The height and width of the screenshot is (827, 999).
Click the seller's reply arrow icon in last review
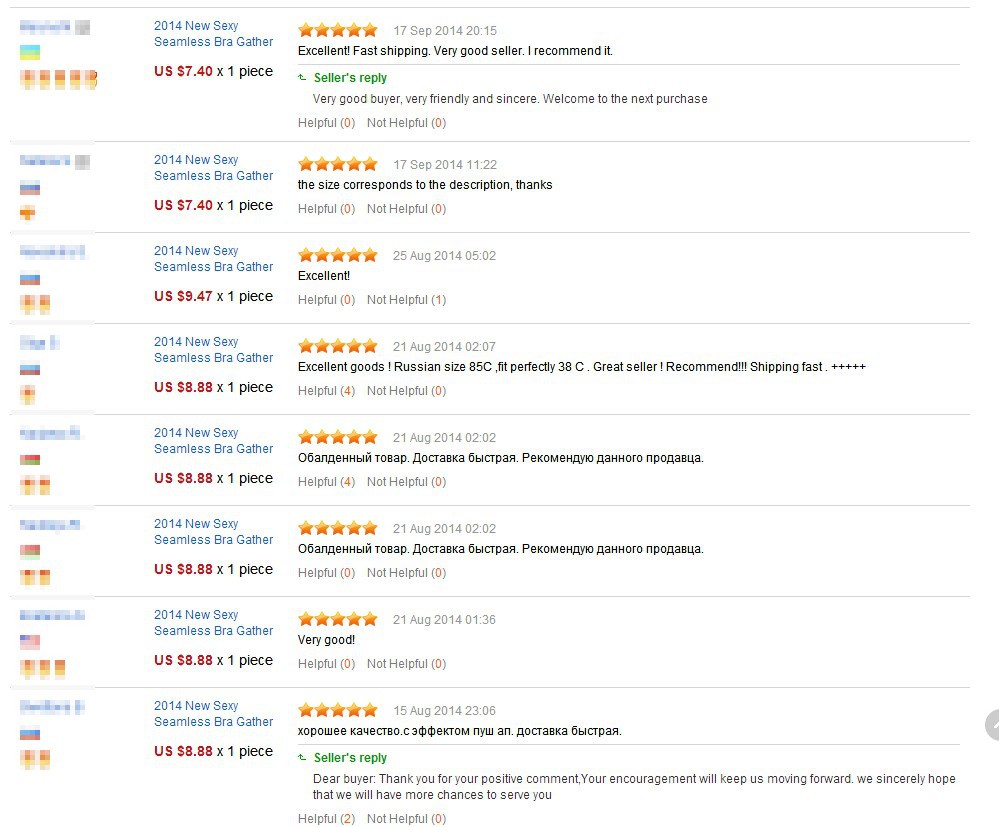pyautogui.click(x=302, y=758)
